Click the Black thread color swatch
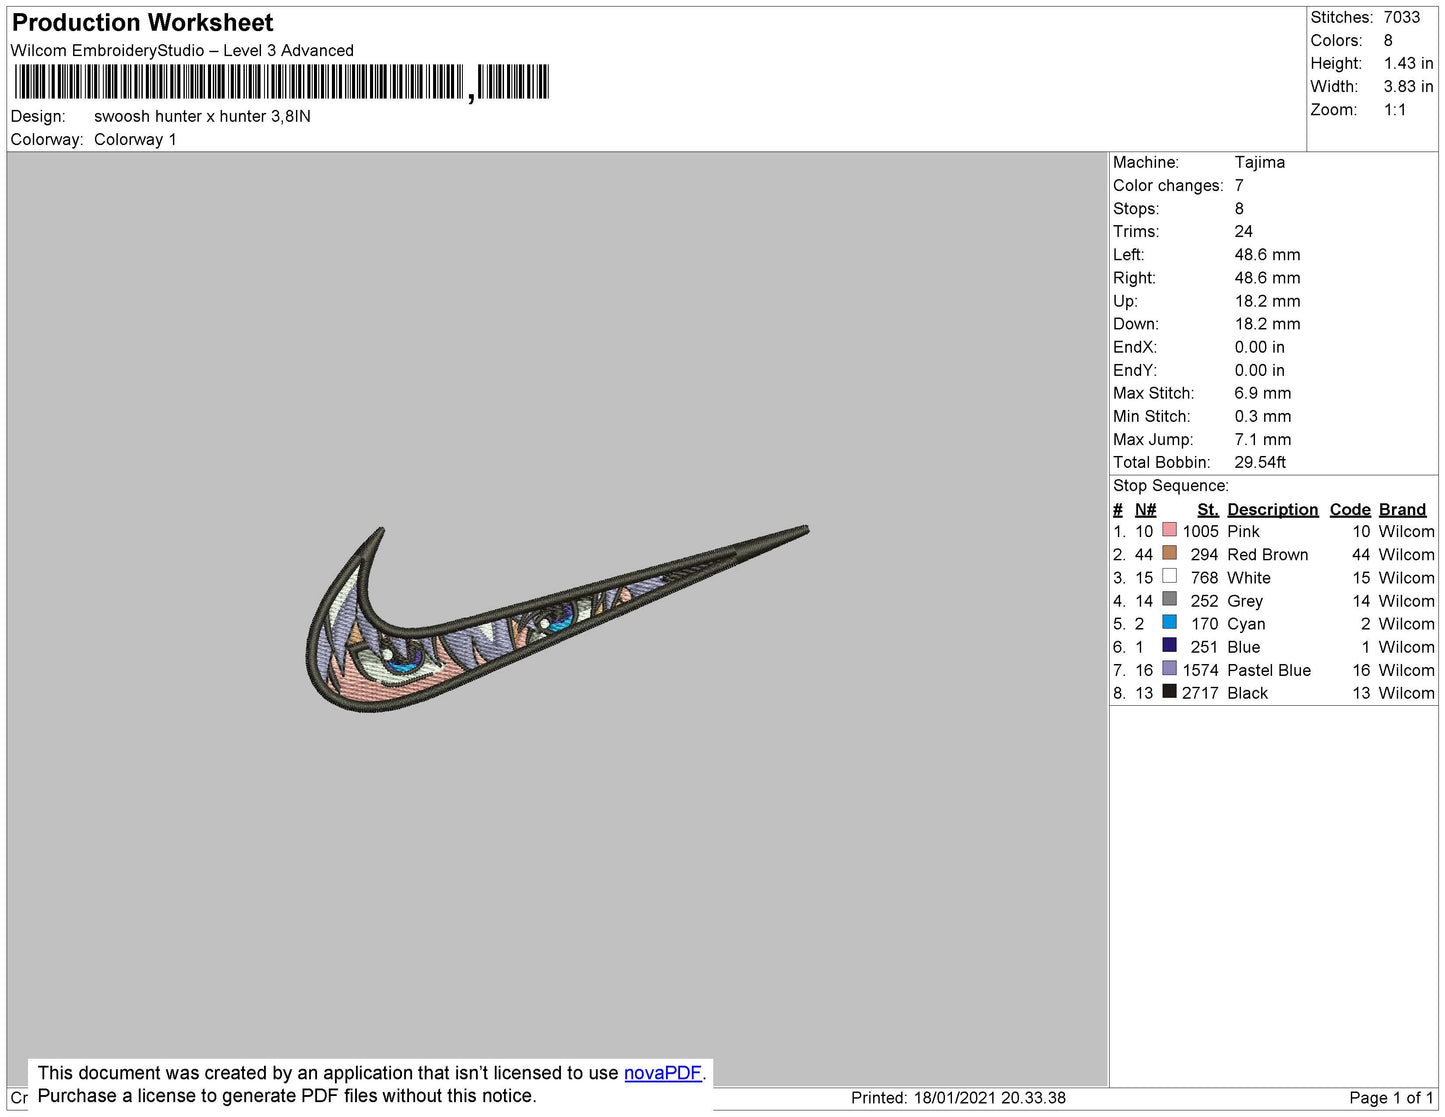The width and height of the screenshot is (1445, 1117). pos(1169,691)
